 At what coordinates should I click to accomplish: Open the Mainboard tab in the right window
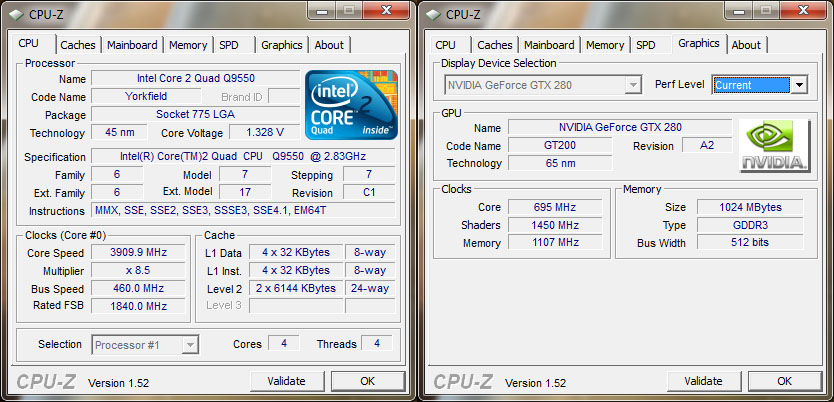point(549,45)
